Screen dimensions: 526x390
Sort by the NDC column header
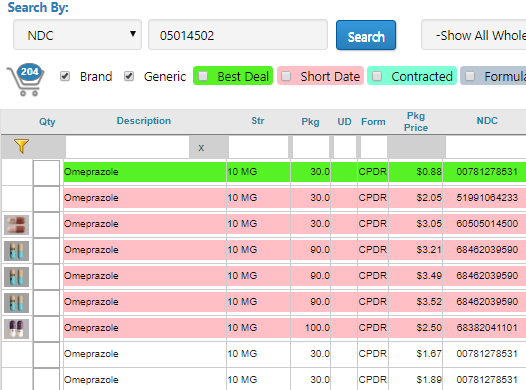[x=487, y=121]
